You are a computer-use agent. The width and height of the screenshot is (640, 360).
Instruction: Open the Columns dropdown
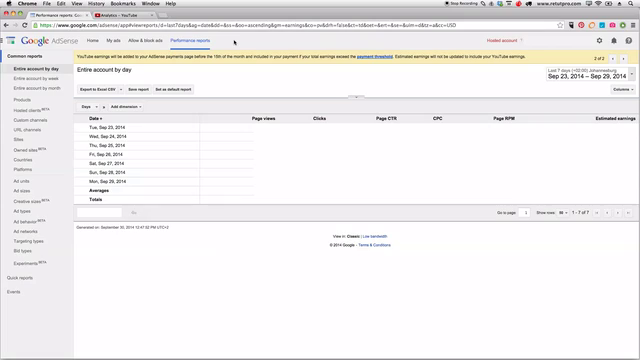(x=623, y=89)
